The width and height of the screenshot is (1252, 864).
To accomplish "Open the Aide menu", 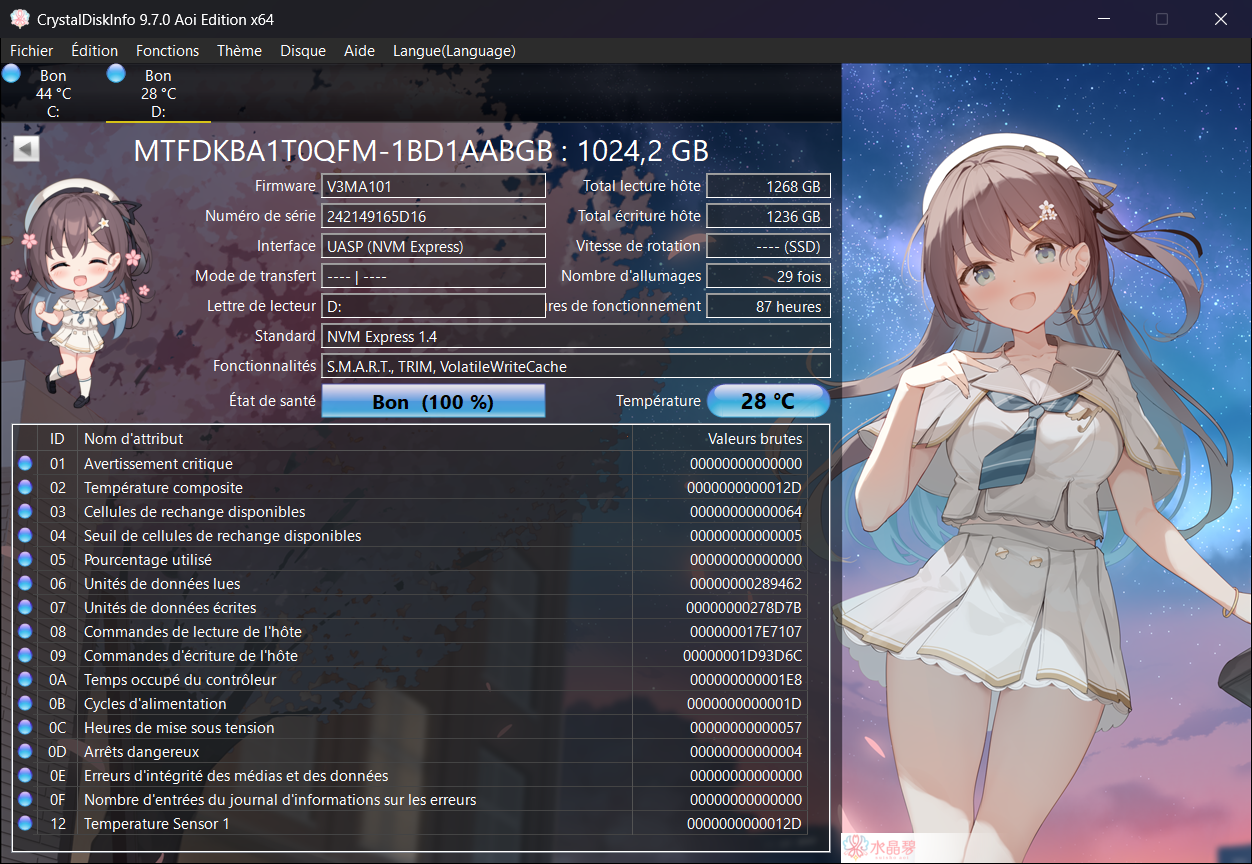I will [x=359, y=50].
